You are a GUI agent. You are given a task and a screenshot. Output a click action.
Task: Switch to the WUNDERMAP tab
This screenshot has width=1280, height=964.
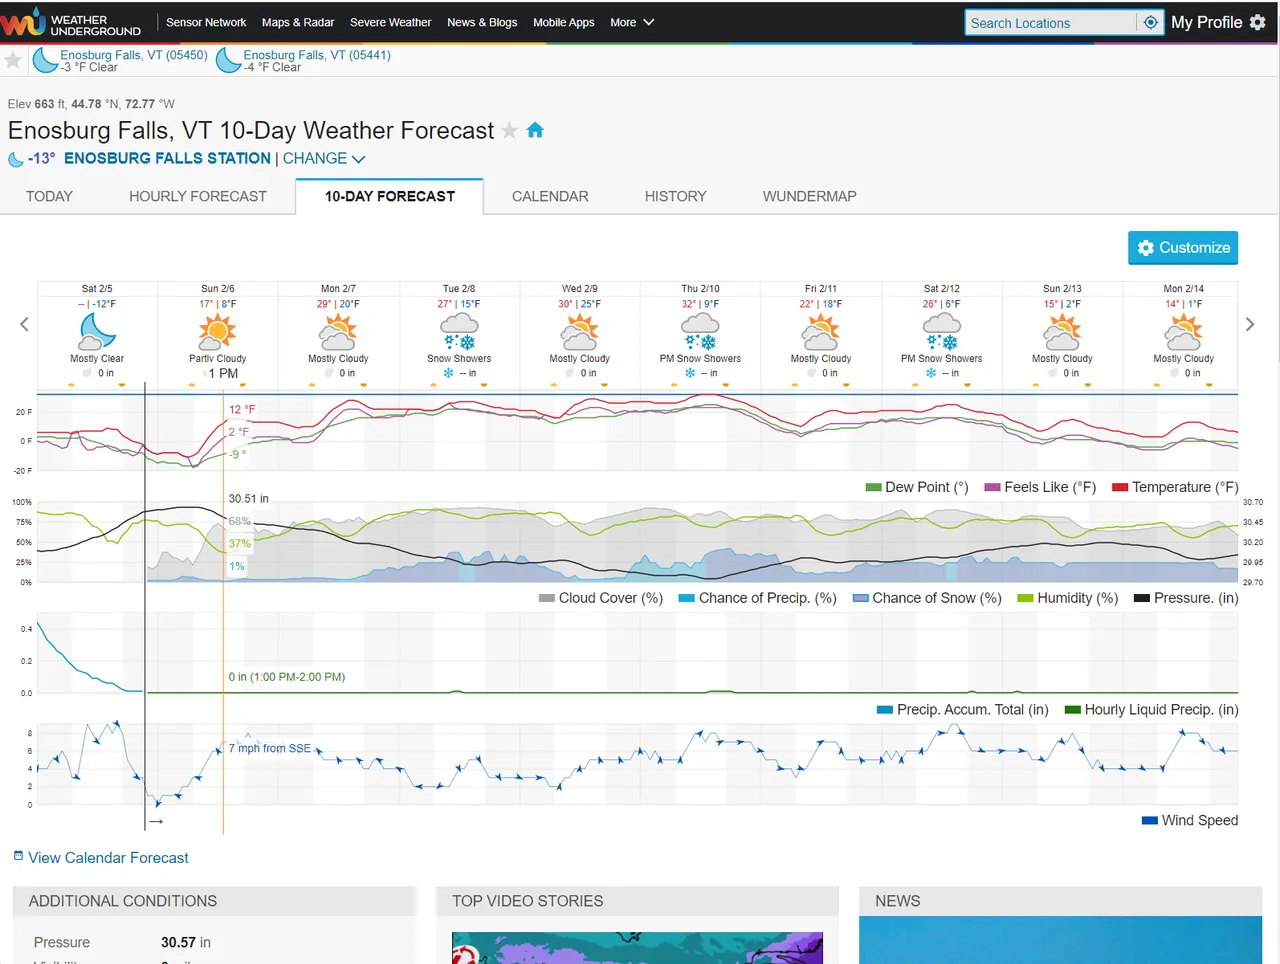click(x=810, y=196)
